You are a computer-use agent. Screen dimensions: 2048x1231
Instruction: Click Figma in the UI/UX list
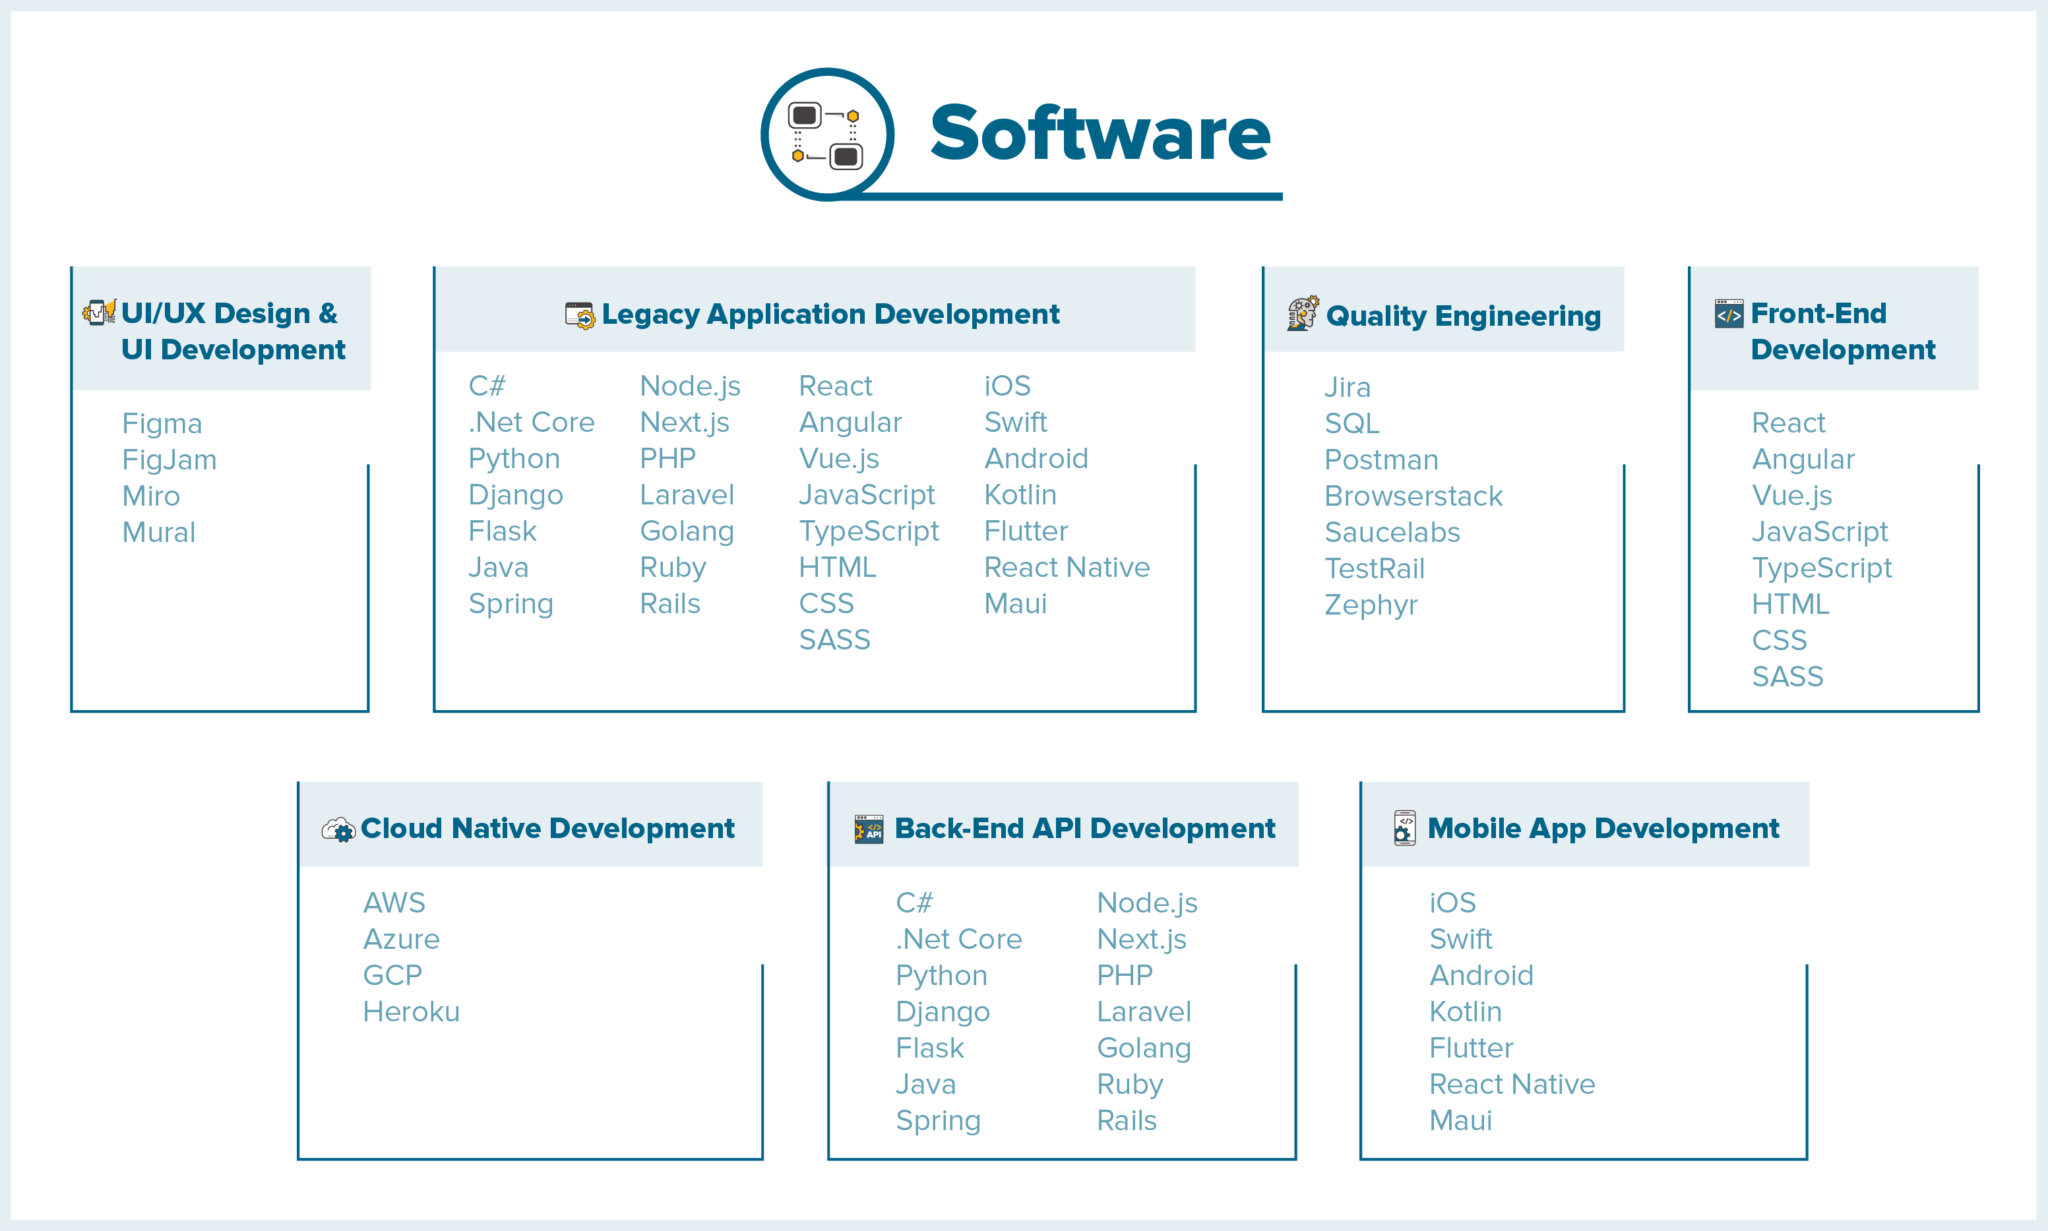[162, 424]
